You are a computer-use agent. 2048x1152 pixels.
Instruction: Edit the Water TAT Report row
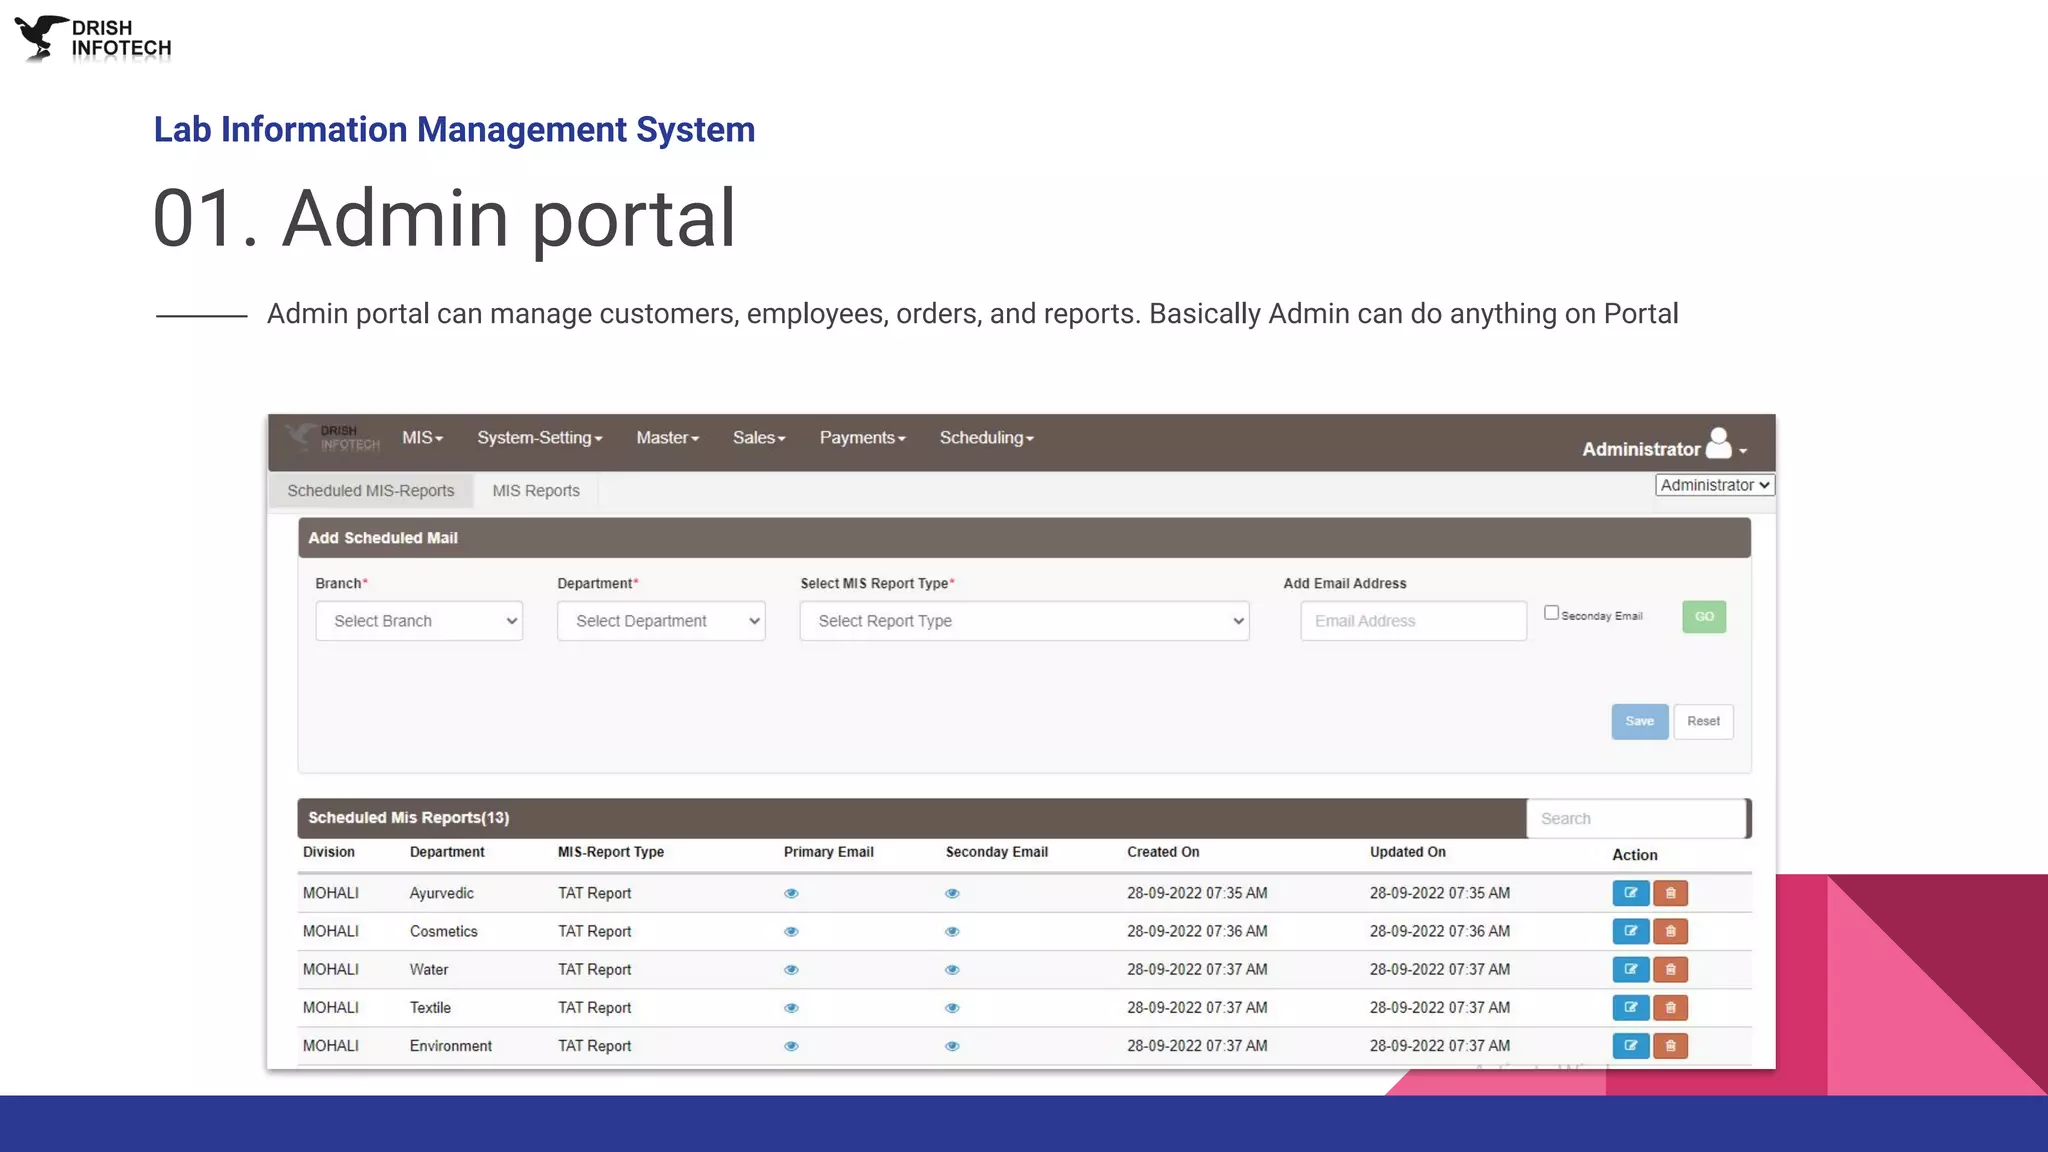(1630, 969)
